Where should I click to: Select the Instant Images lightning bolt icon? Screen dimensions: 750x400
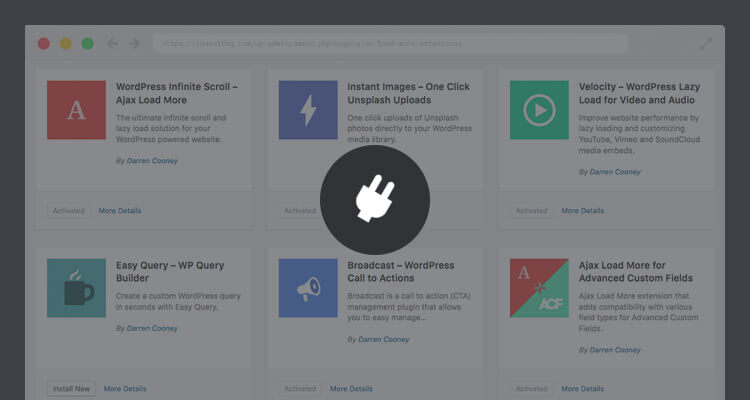click(x=308, y=110)
